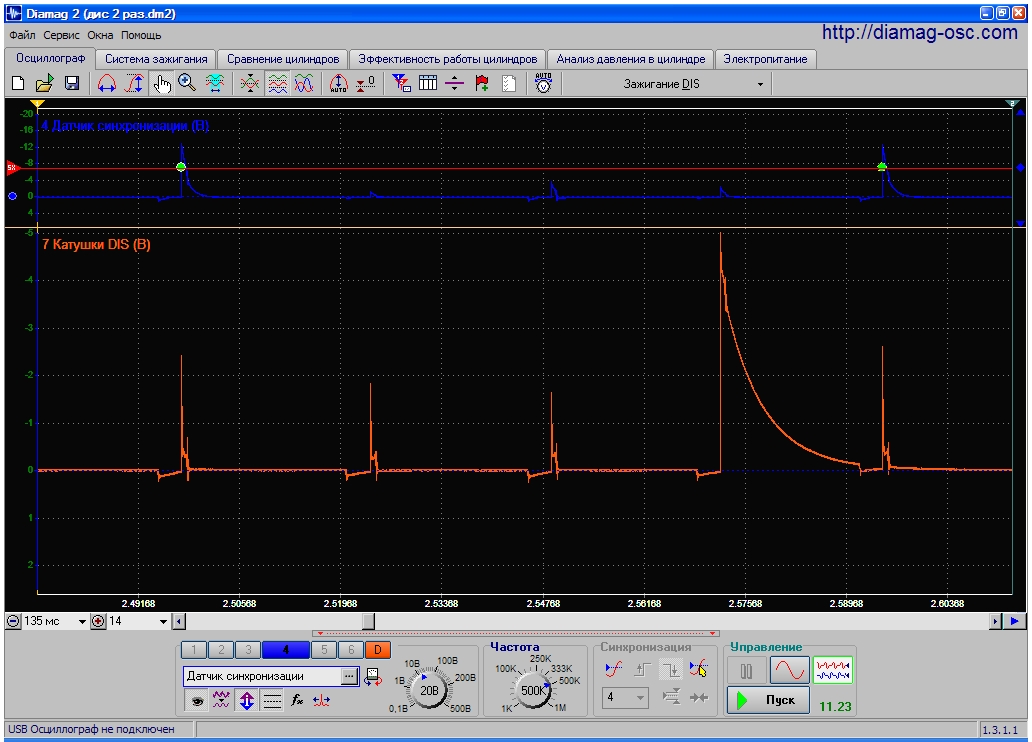Open the 14 value dropdown

point(163,622)
